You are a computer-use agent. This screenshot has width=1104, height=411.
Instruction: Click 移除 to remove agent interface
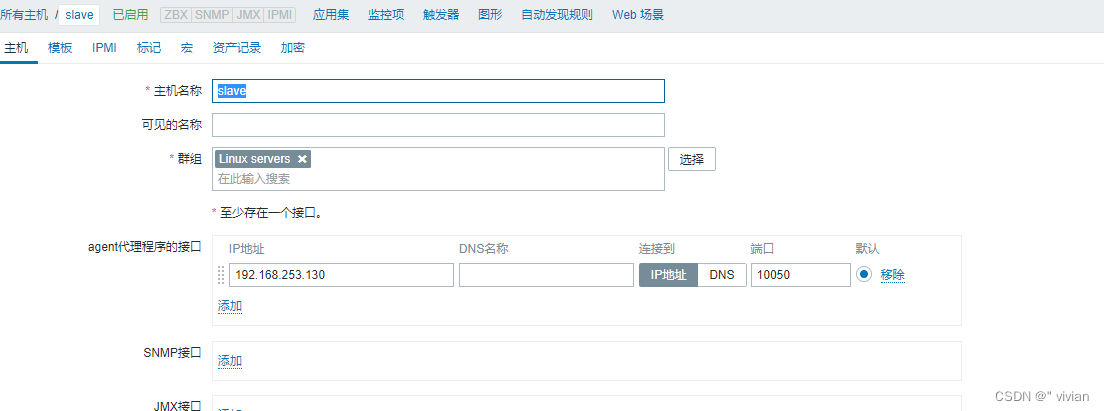(x=892, y=275)
